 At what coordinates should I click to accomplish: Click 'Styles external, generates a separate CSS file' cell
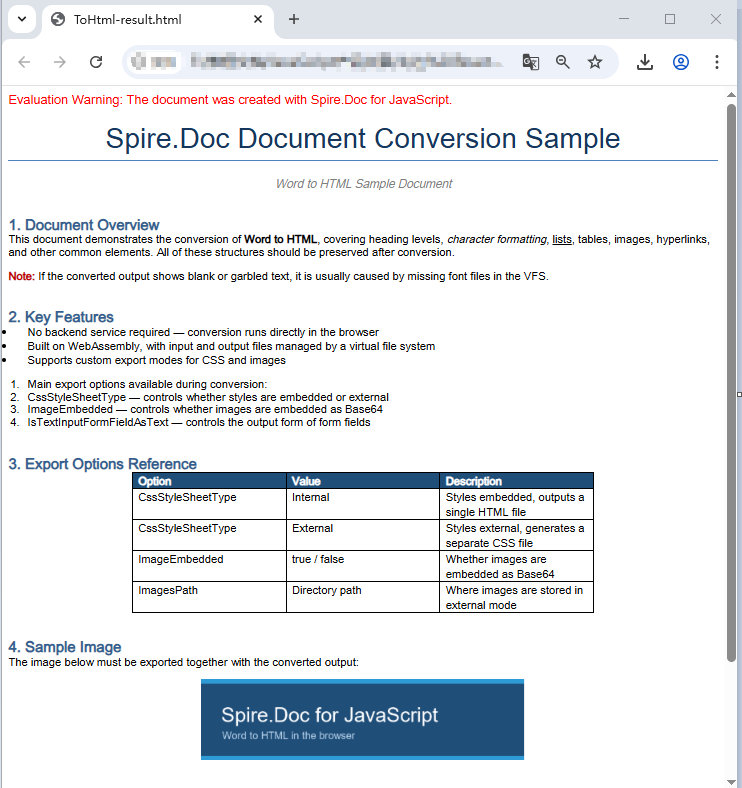coord(517,535)
